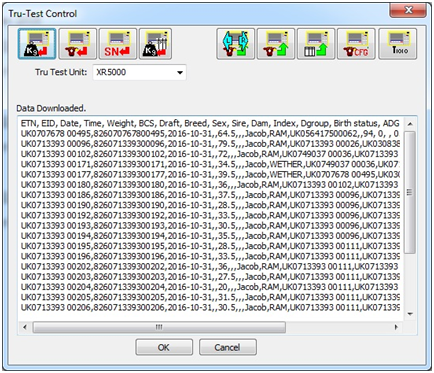Click the CFG configuration icon
The width and height of the screenshot is (434, 373).
tap(356, 44)
